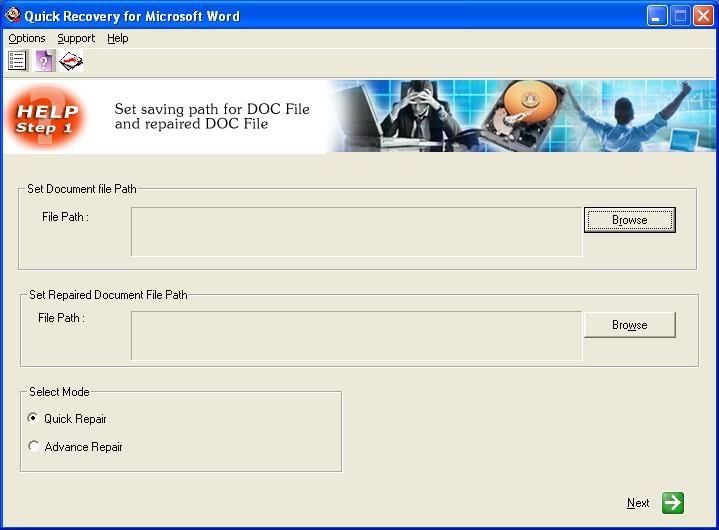Screen dimensions: 719x530
Task: Click the app icon in title bar
Action: [12, 15]
